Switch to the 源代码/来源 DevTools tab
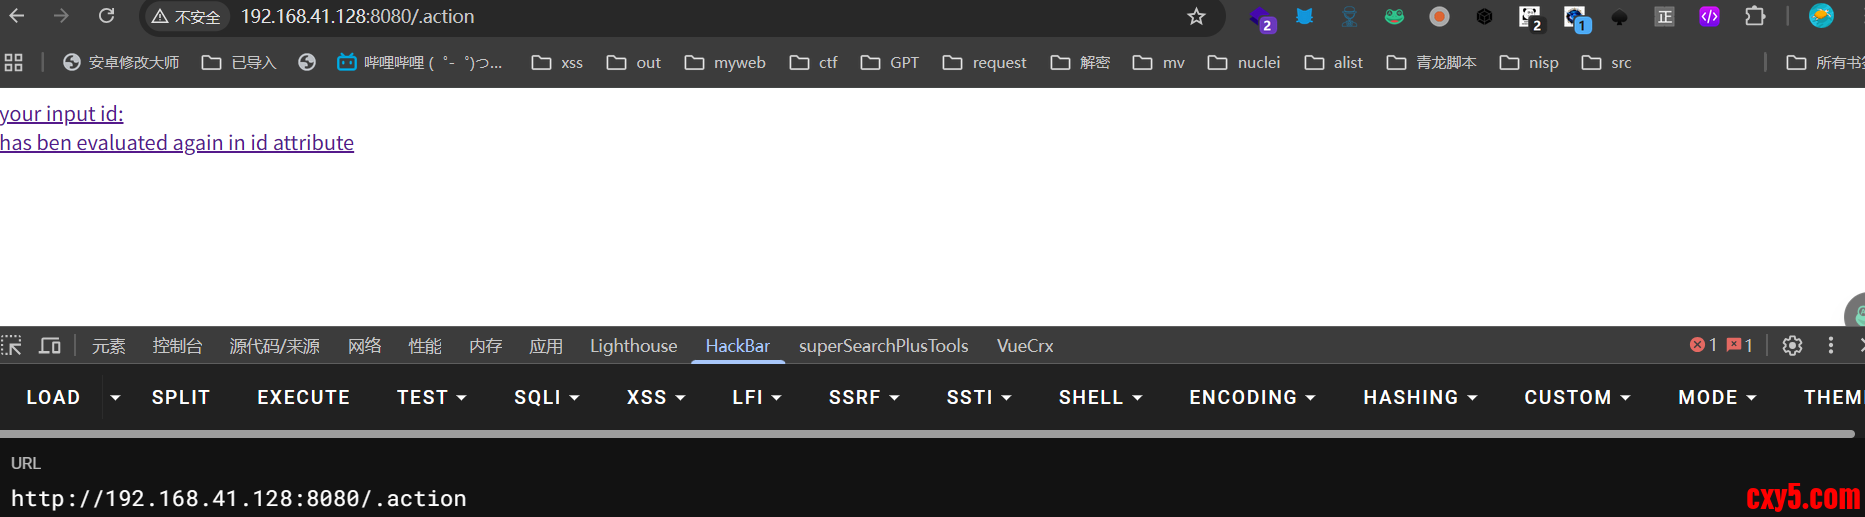 pyautogui.click(x=275, y=345)
